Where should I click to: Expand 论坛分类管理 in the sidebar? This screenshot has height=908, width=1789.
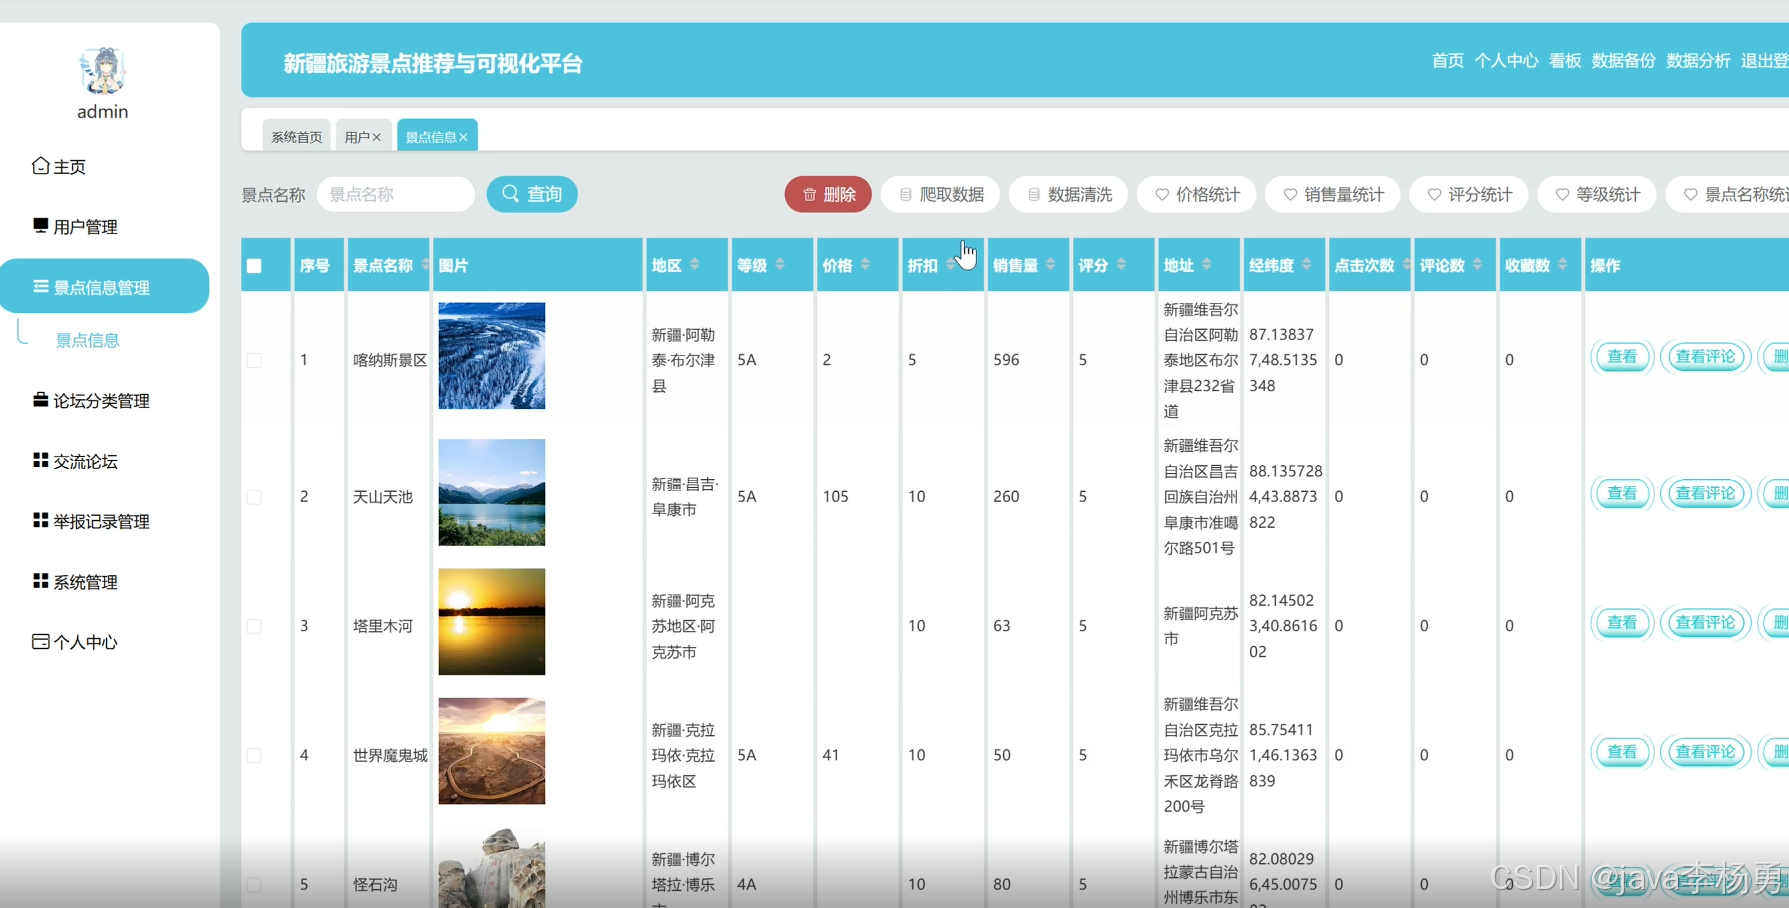point(91,401)
